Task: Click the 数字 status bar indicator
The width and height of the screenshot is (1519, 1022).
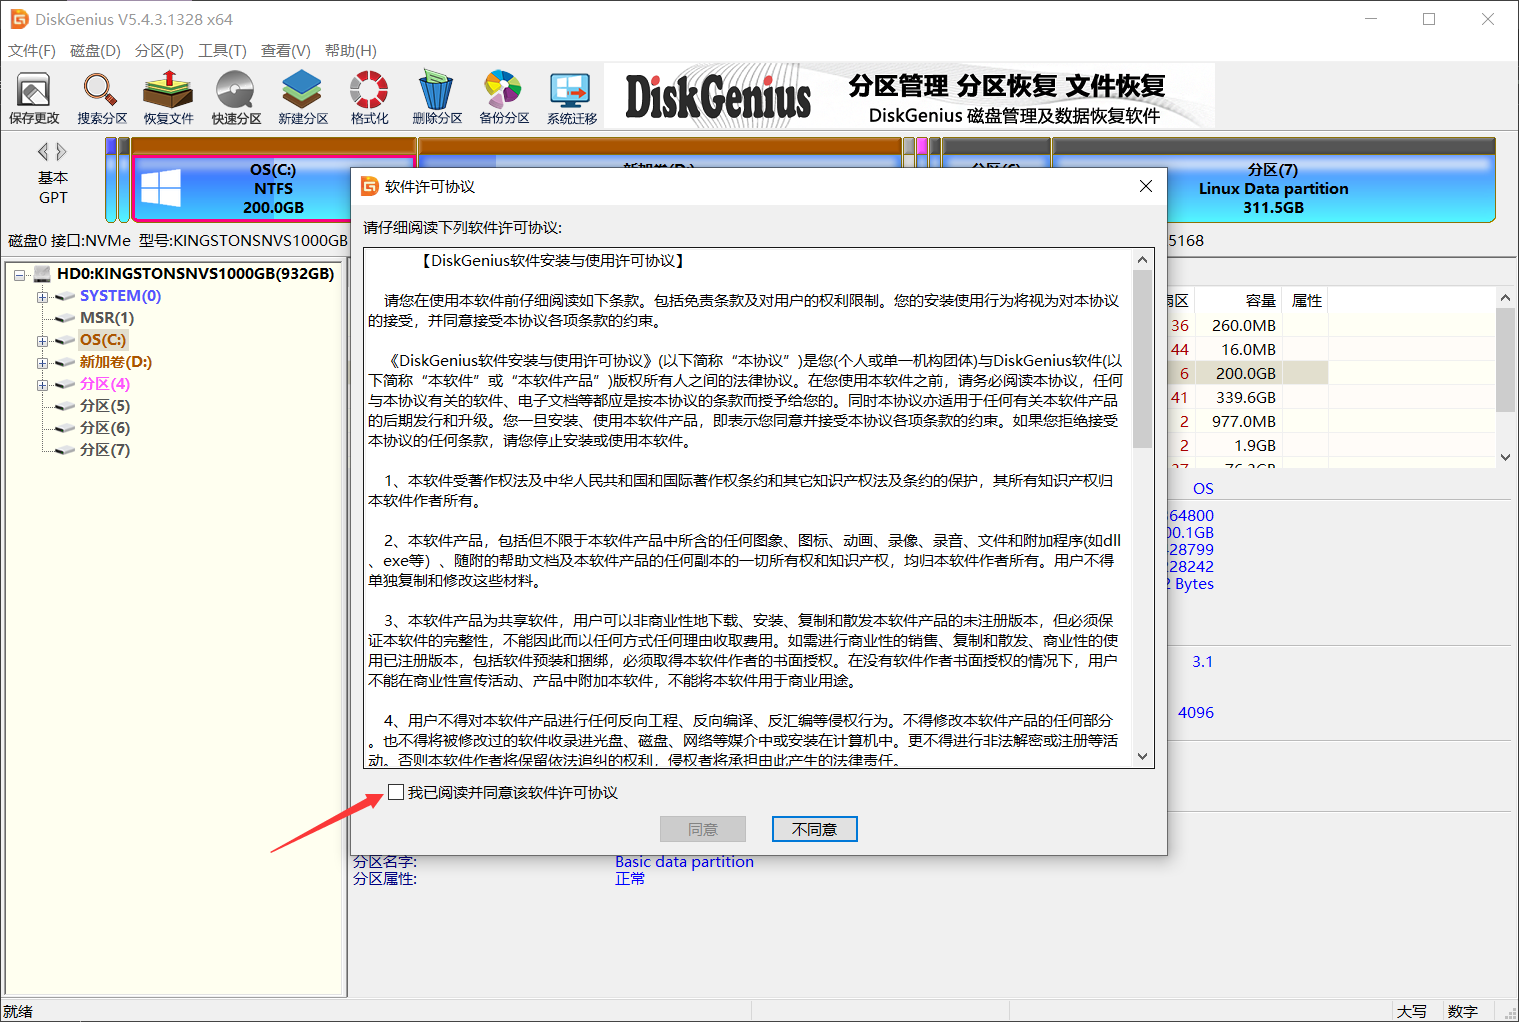Action: click(x=1462, y=1011)
